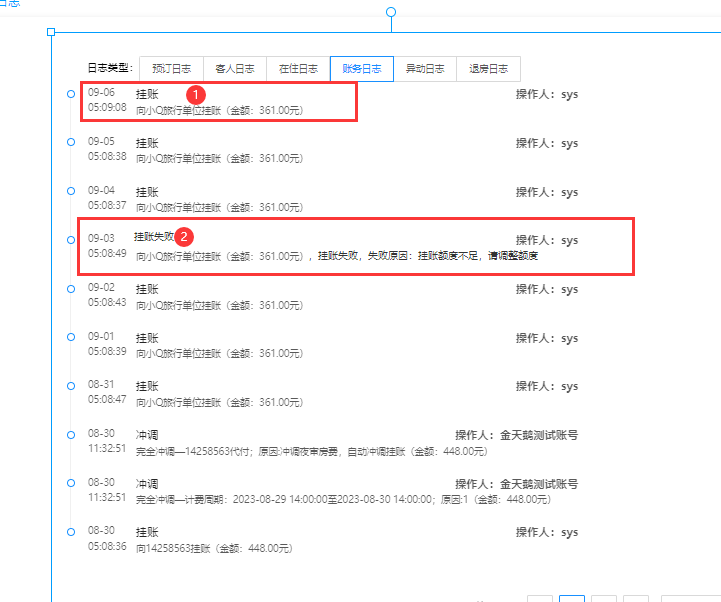Screen dimensions: 721x602
Task: Click the 09-02 05:08:43 timestamp
Action: click(x=107, y=295)
